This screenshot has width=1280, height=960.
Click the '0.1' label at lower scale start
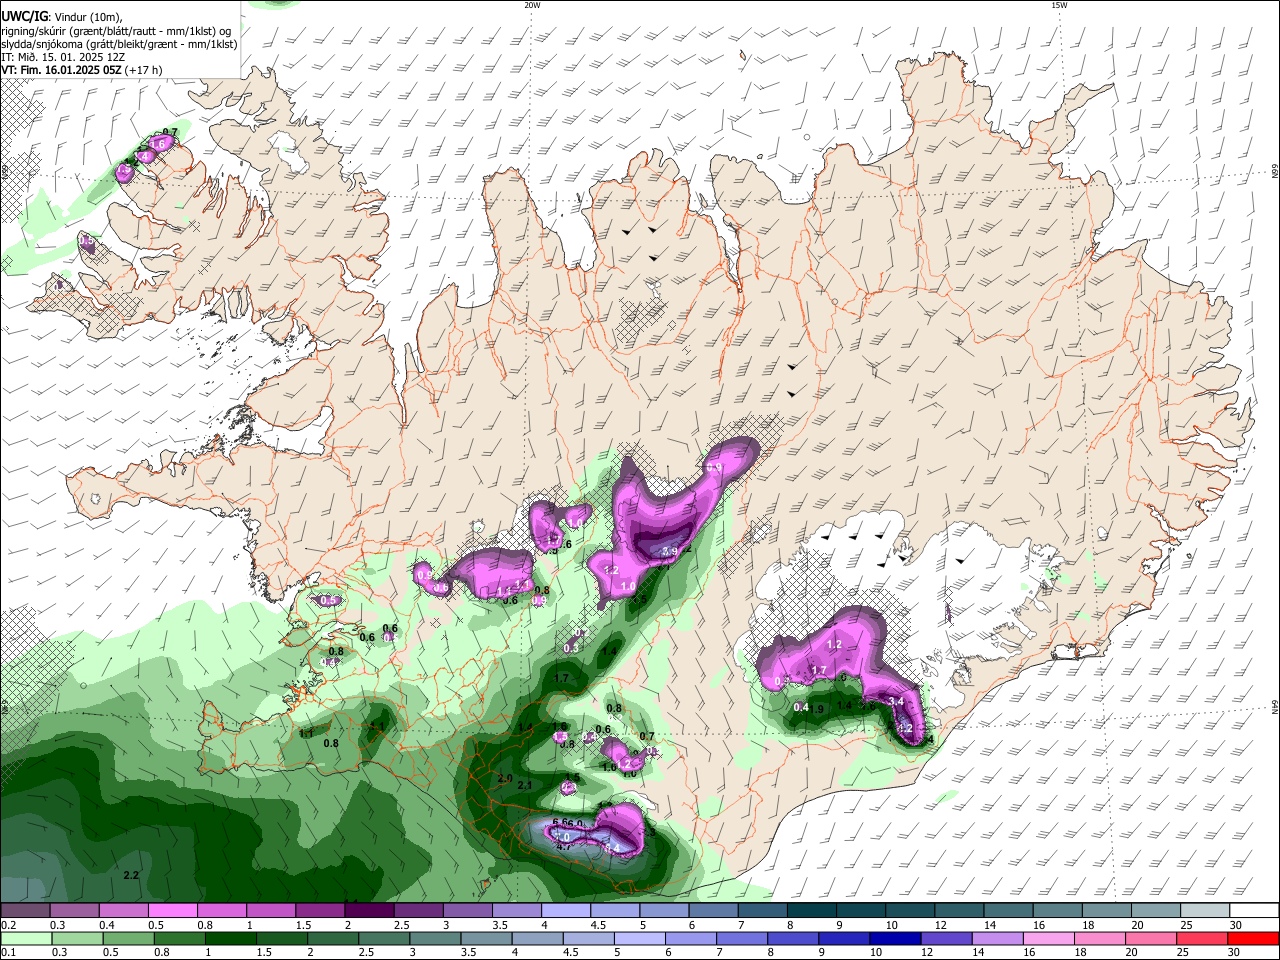point(8,953)
